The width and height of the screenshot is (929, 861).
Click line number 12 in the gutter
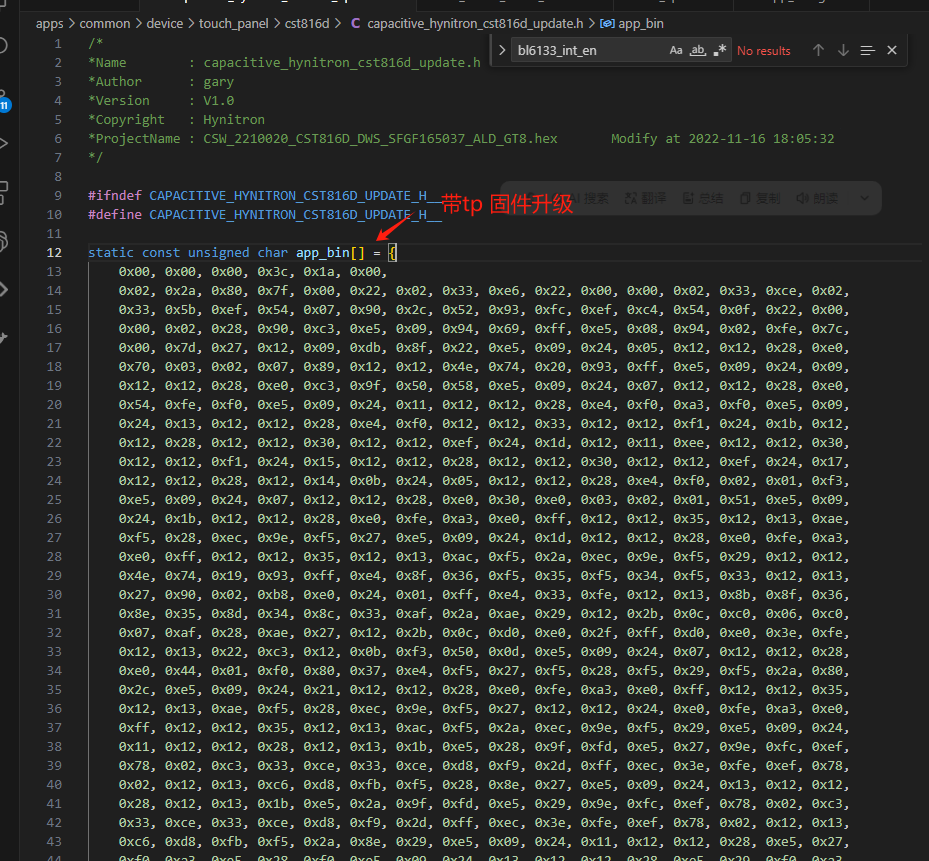54,252
